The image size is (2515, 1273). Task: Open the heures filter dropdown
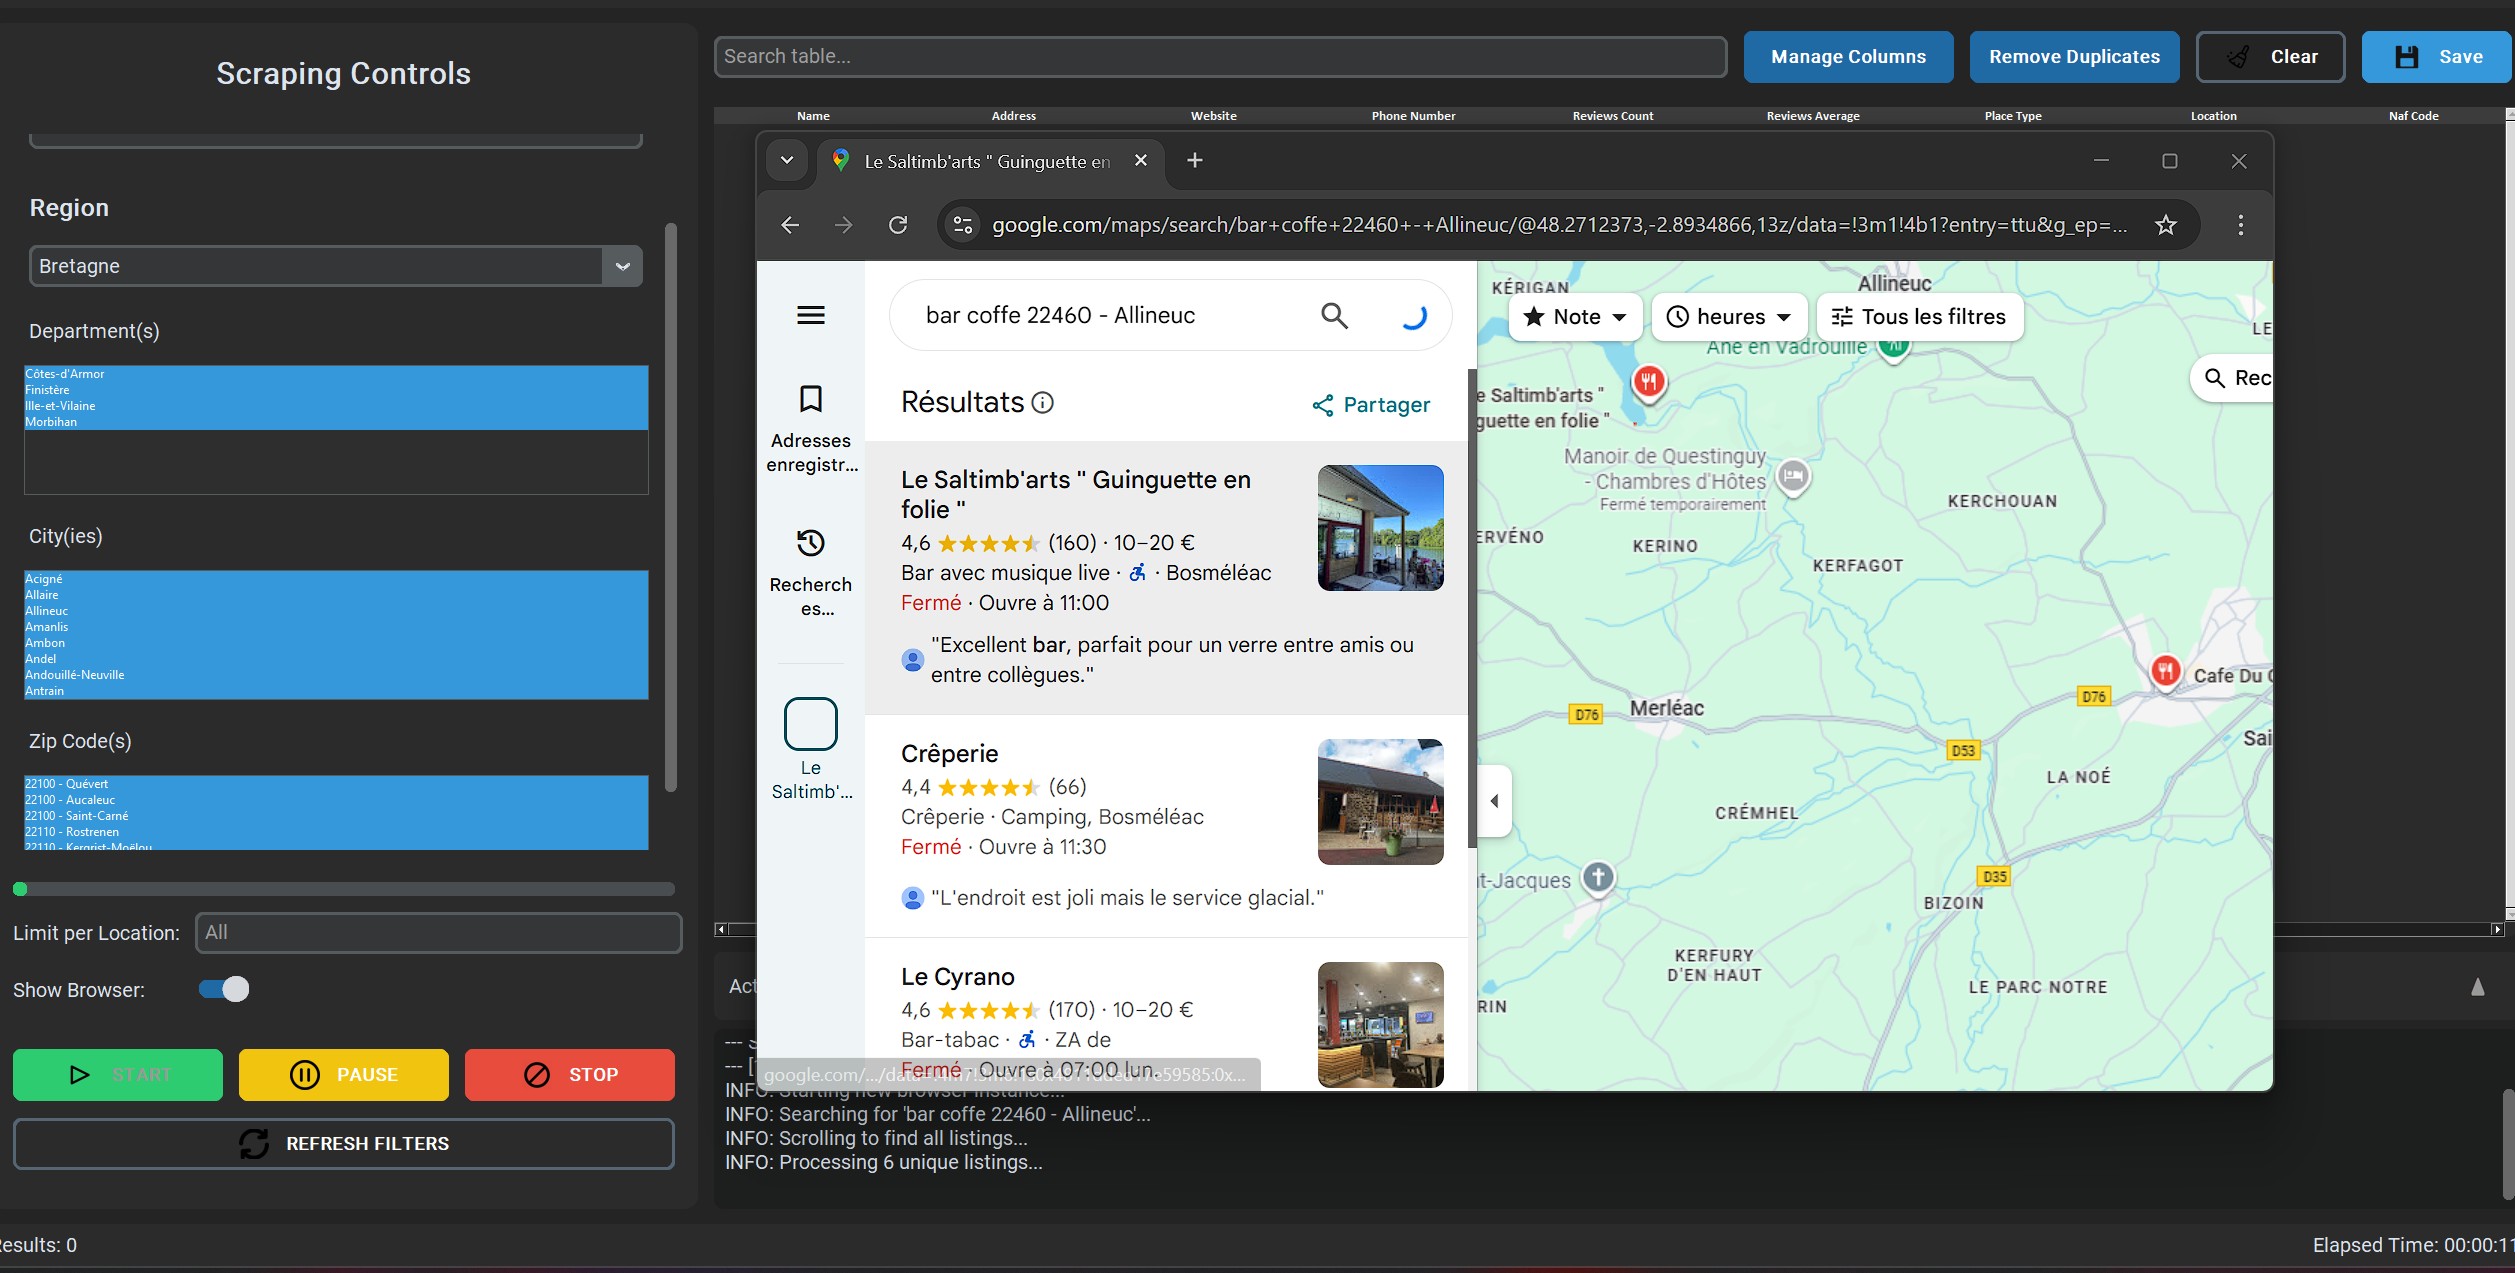pos(1729,317)
